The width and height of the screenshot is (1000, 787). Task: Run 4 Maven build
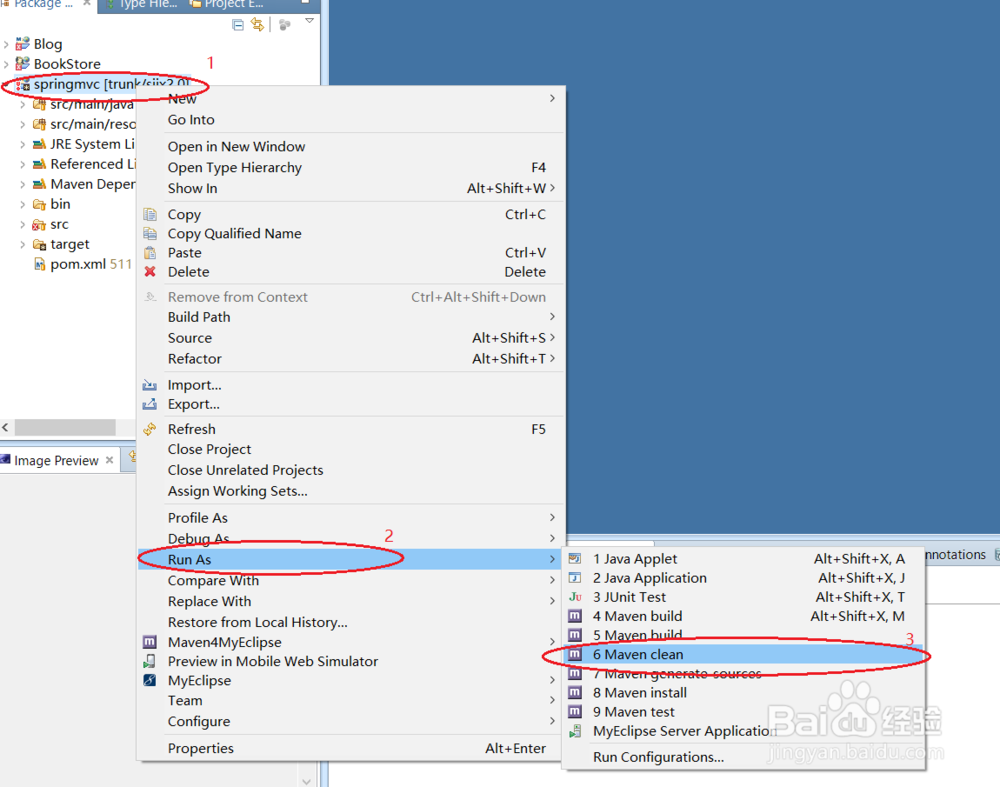pos(744,616)
